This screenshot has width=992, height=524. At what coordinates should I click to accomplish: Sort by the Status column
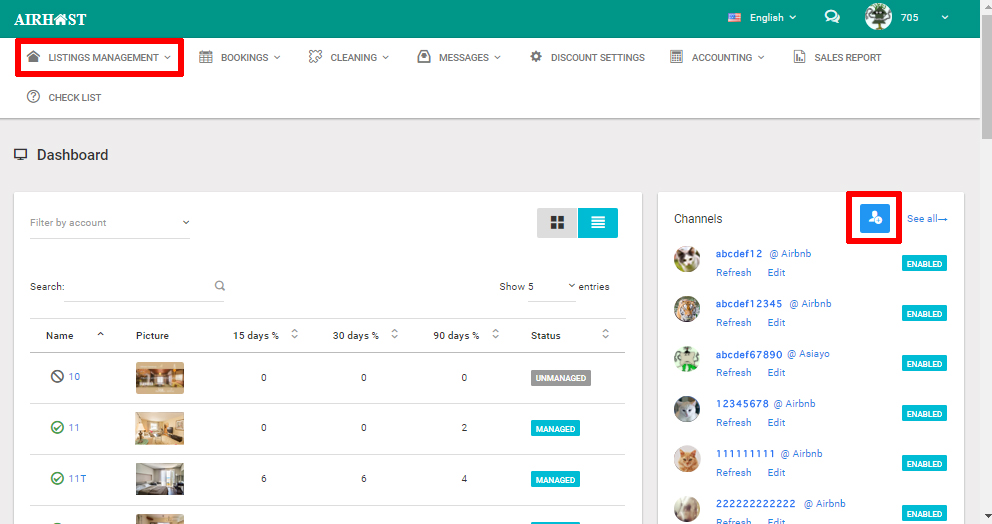[570, 335]
